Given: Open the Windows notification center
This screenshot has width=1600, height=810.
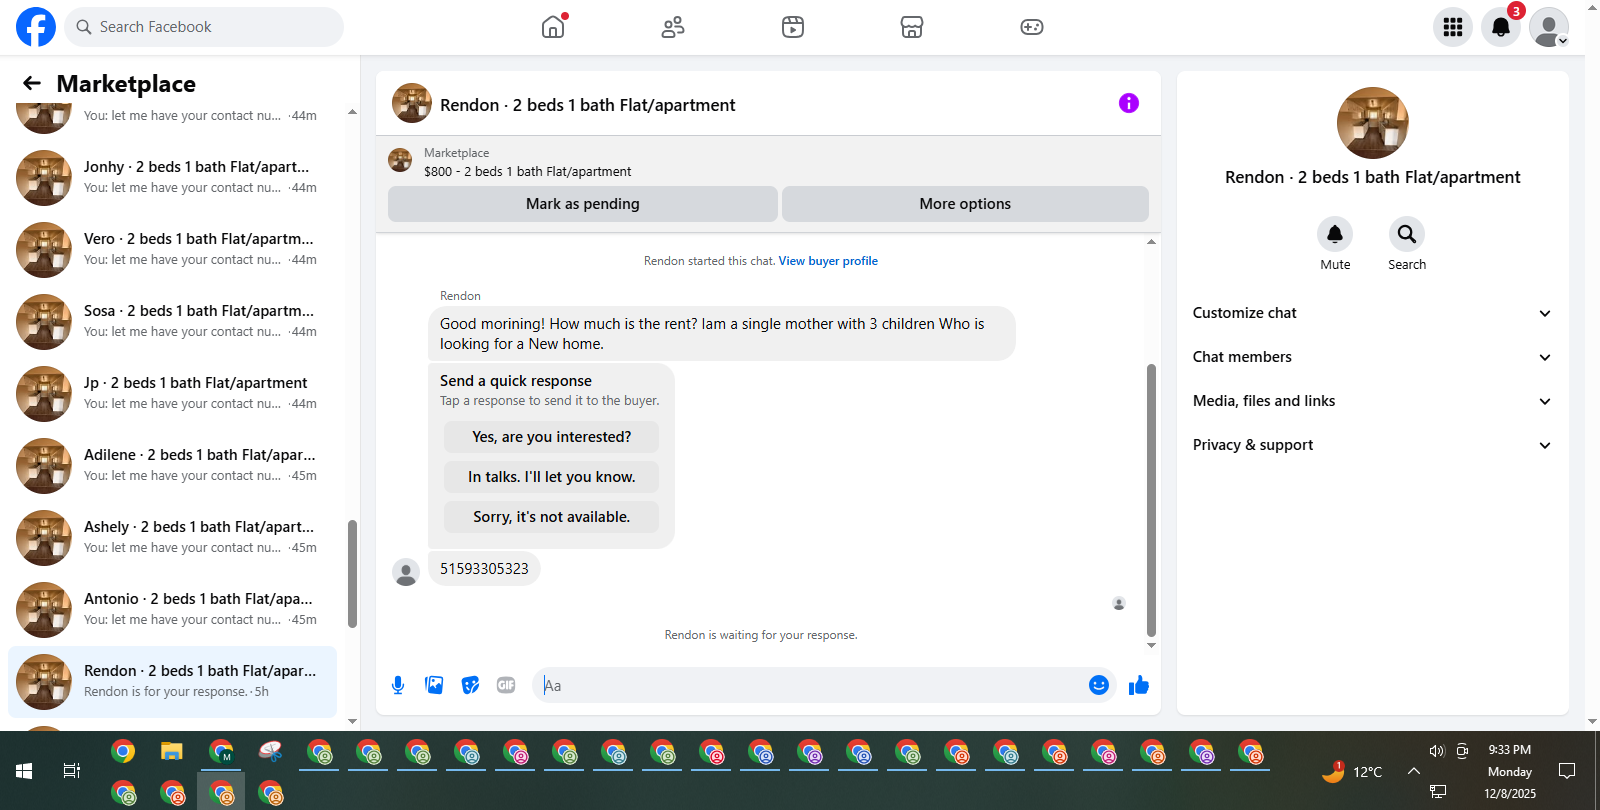Looking at the screenshot, I should click(x=1567, y=771).
